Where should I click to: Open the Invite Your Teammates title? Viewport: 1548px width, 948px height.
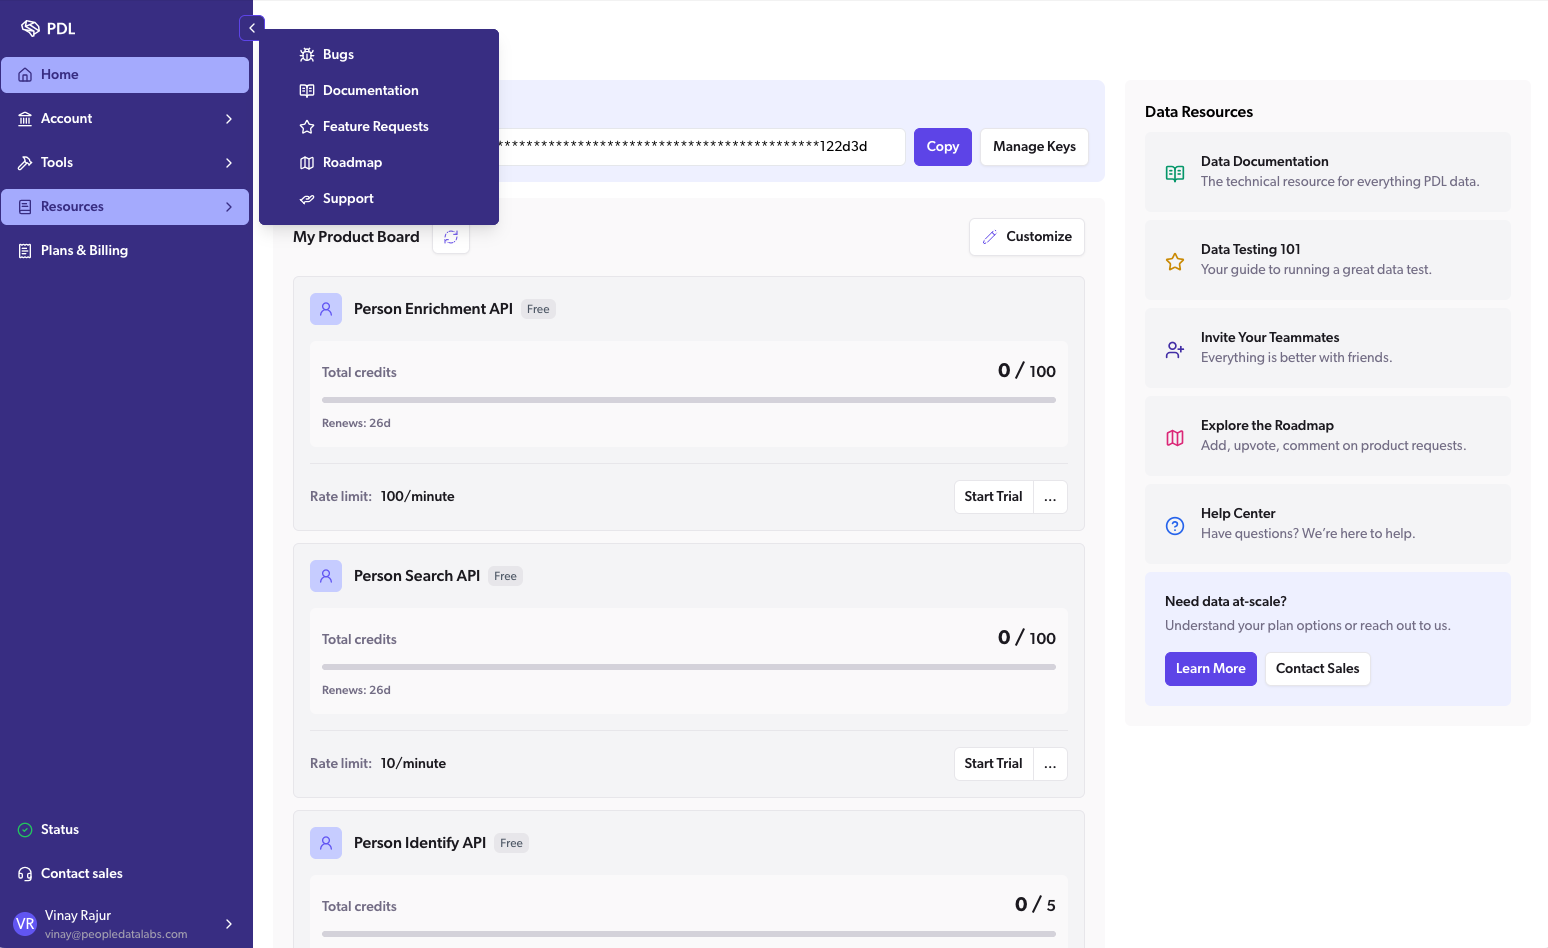click(x=1270, y=338)
